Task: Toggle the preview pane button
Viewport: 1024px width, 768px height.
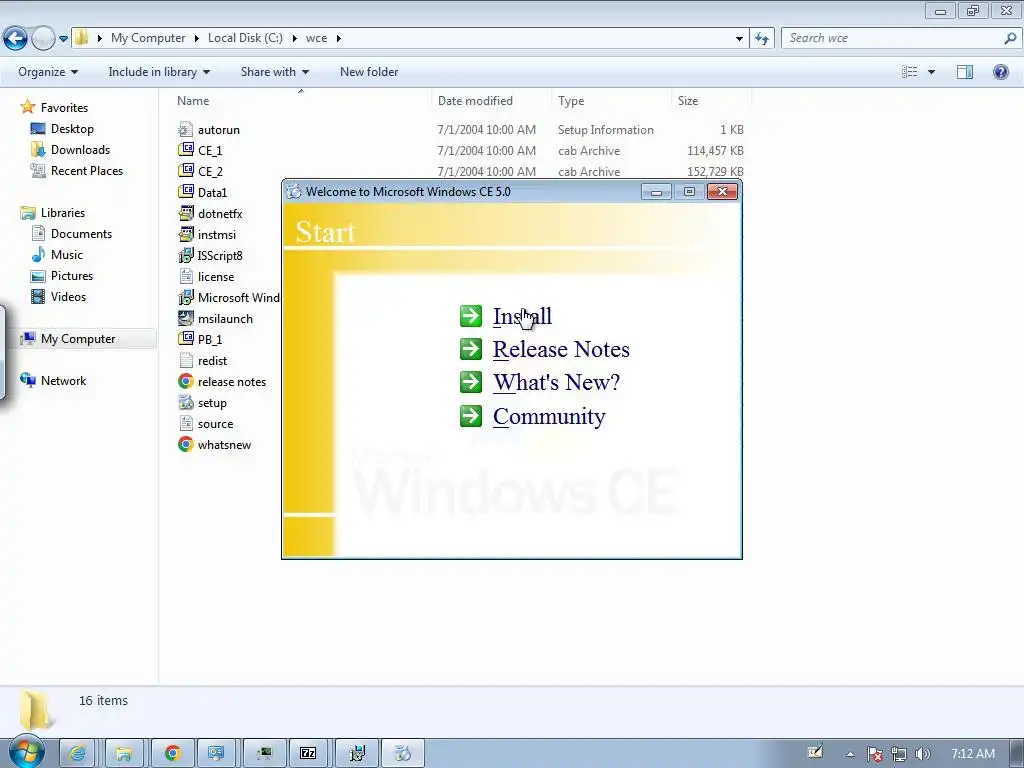Action: click(x=965, y=72)
